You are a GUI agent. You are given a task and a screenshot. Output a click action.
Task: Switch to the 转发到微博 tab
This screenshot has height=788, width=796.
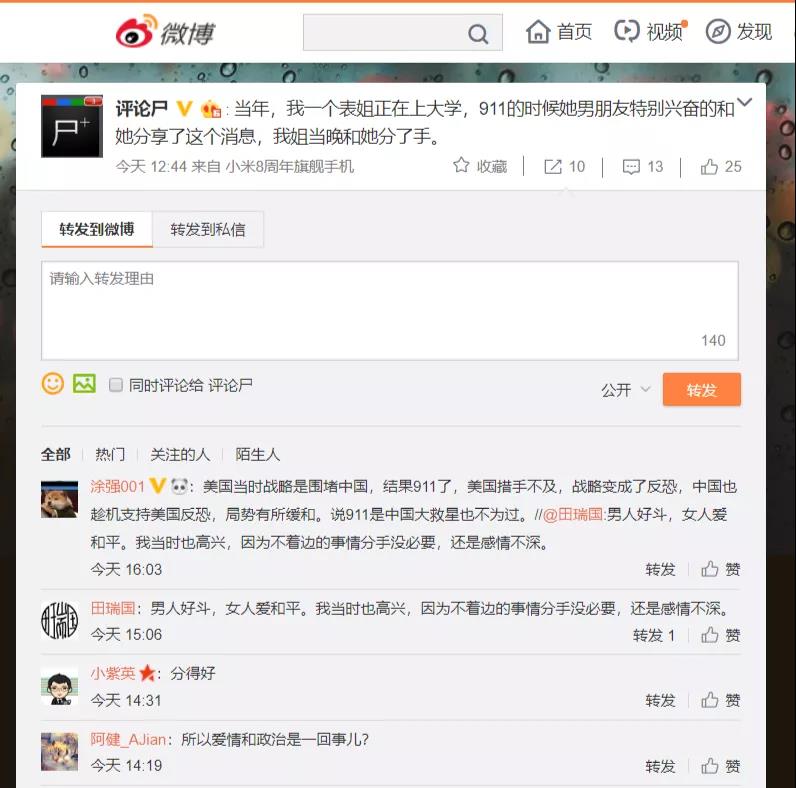96,229
